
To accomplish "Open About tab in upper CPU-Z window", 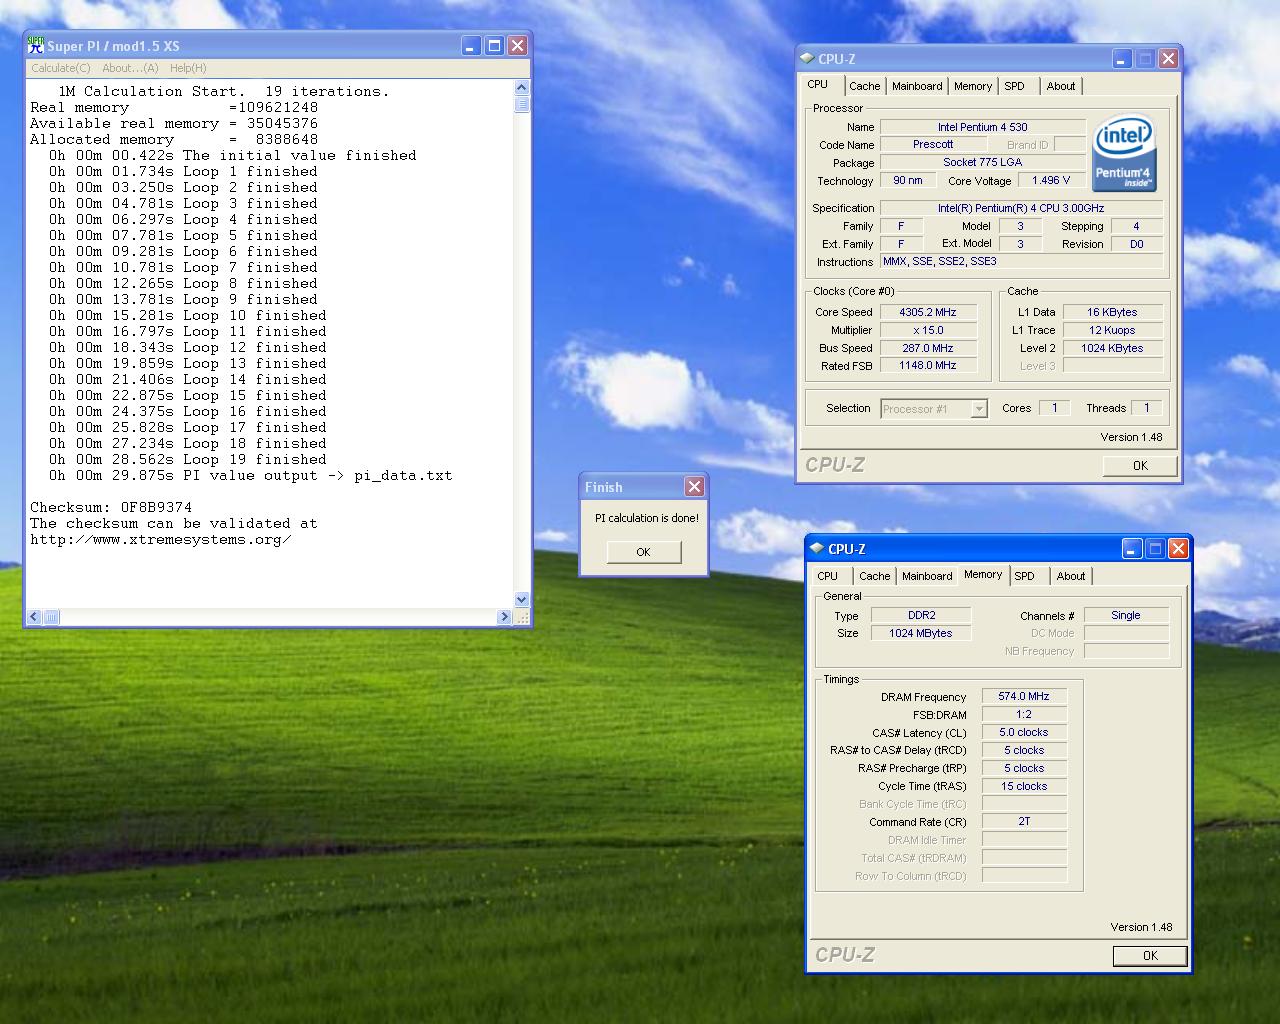I will tap(1061, 86).
